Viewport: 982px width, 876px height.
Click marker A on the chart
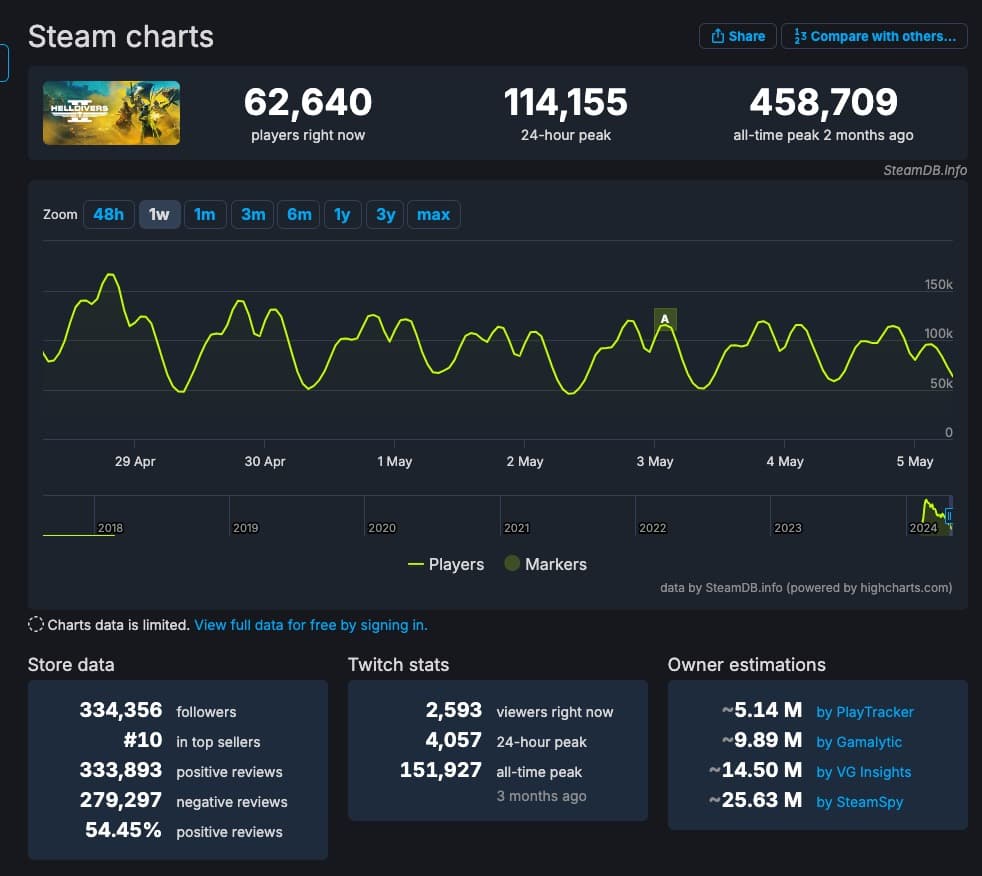pyautogui.click(x=665, y=319)
